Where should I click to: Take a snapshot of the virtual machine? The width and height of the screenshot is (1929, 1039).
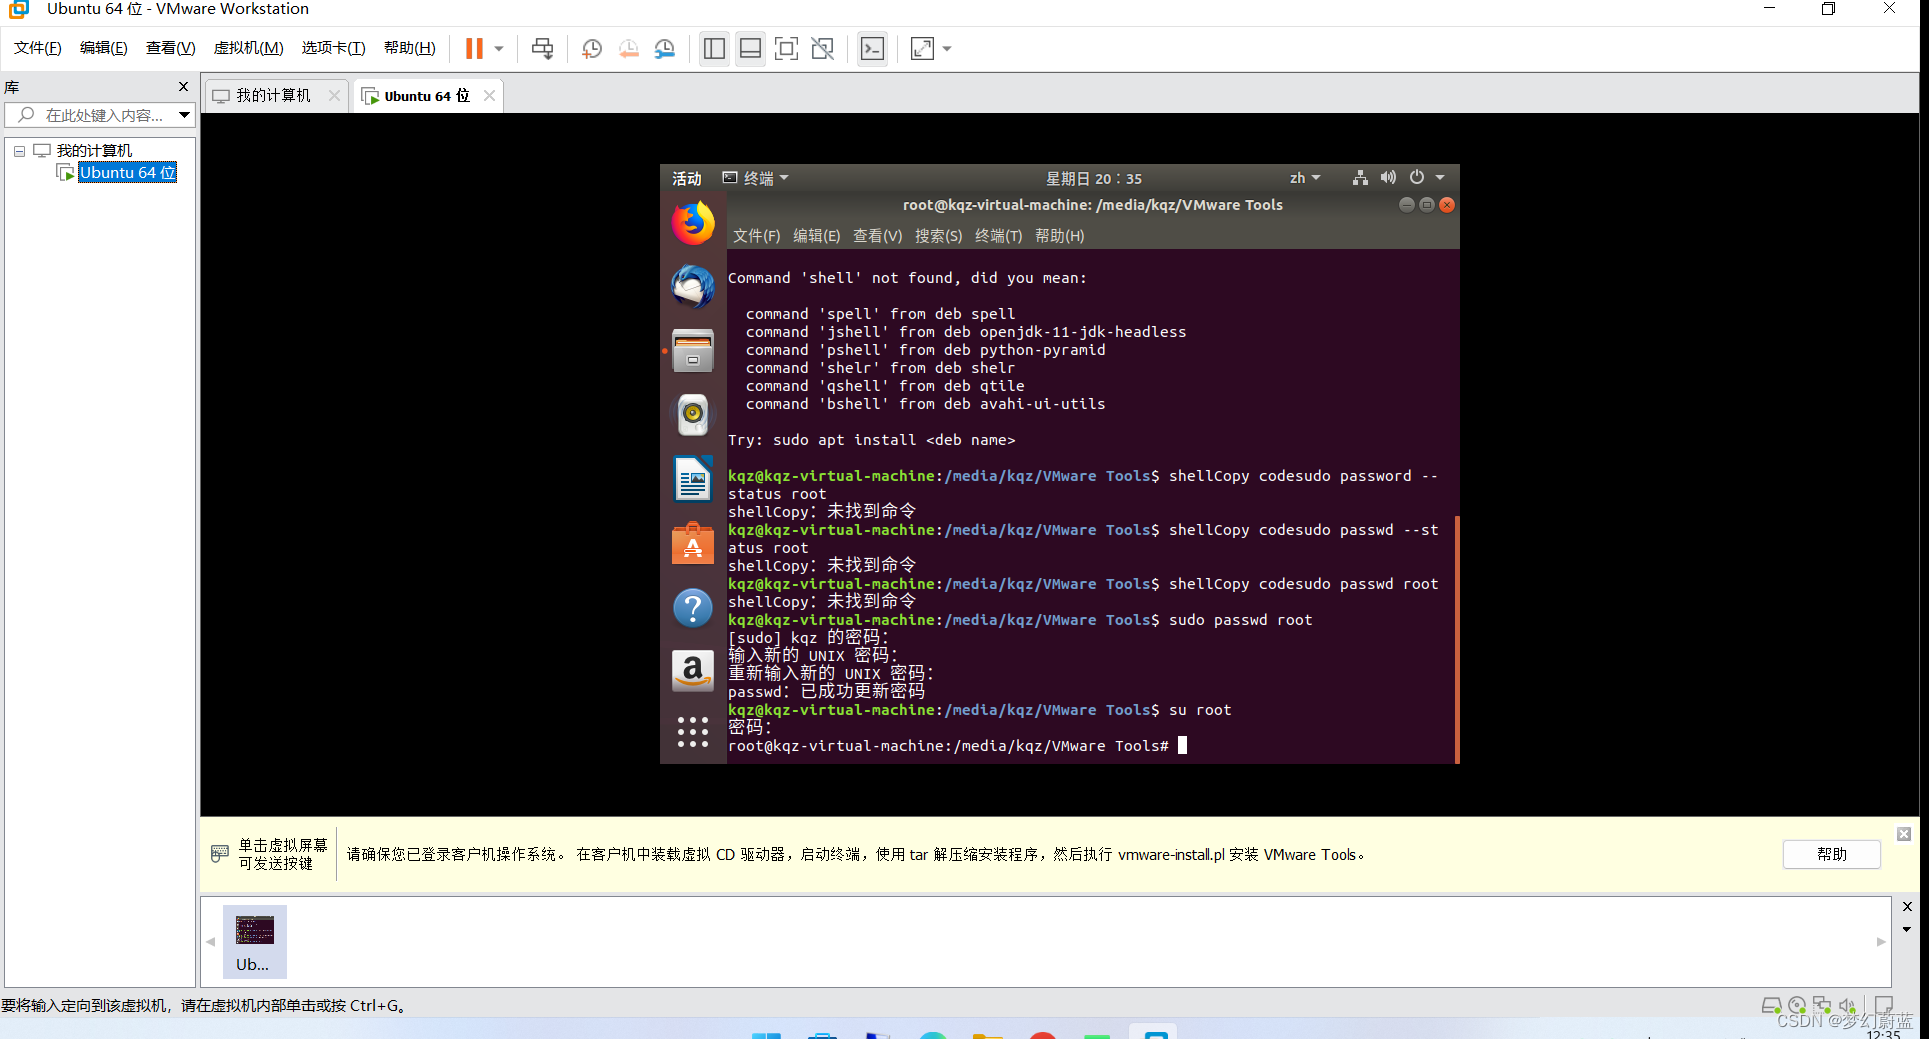592,48
